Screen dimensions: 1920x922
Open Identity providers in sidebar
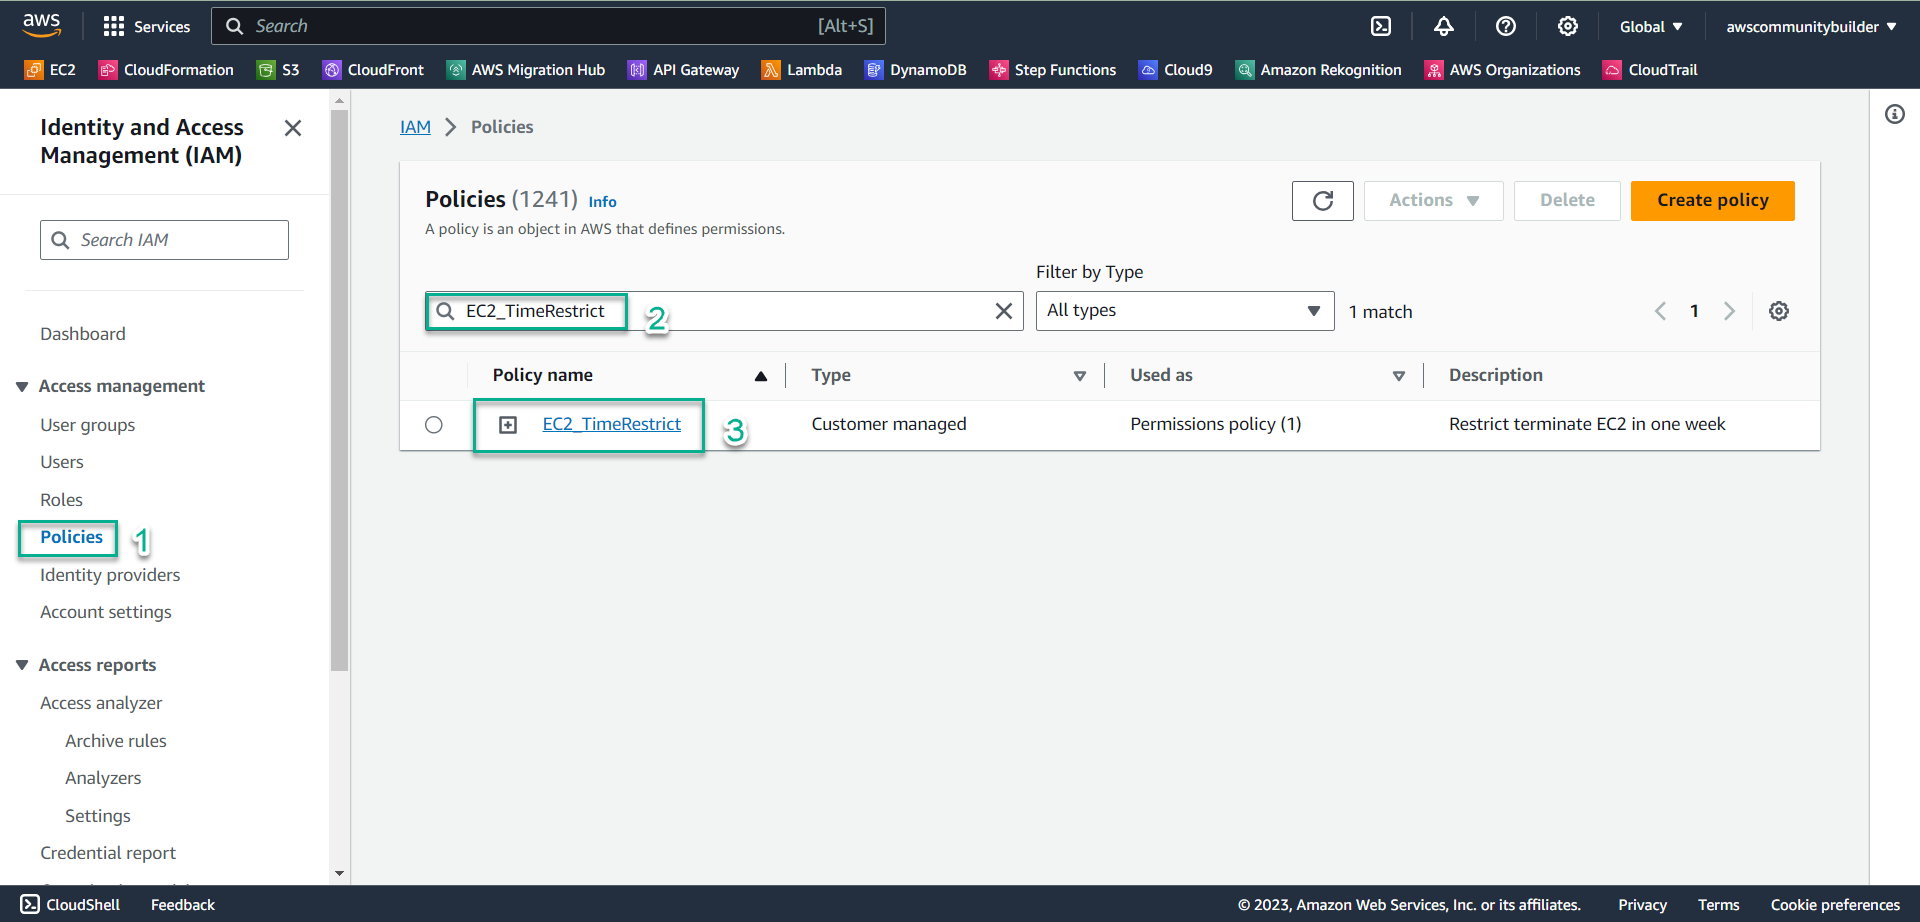pos(110,575)
